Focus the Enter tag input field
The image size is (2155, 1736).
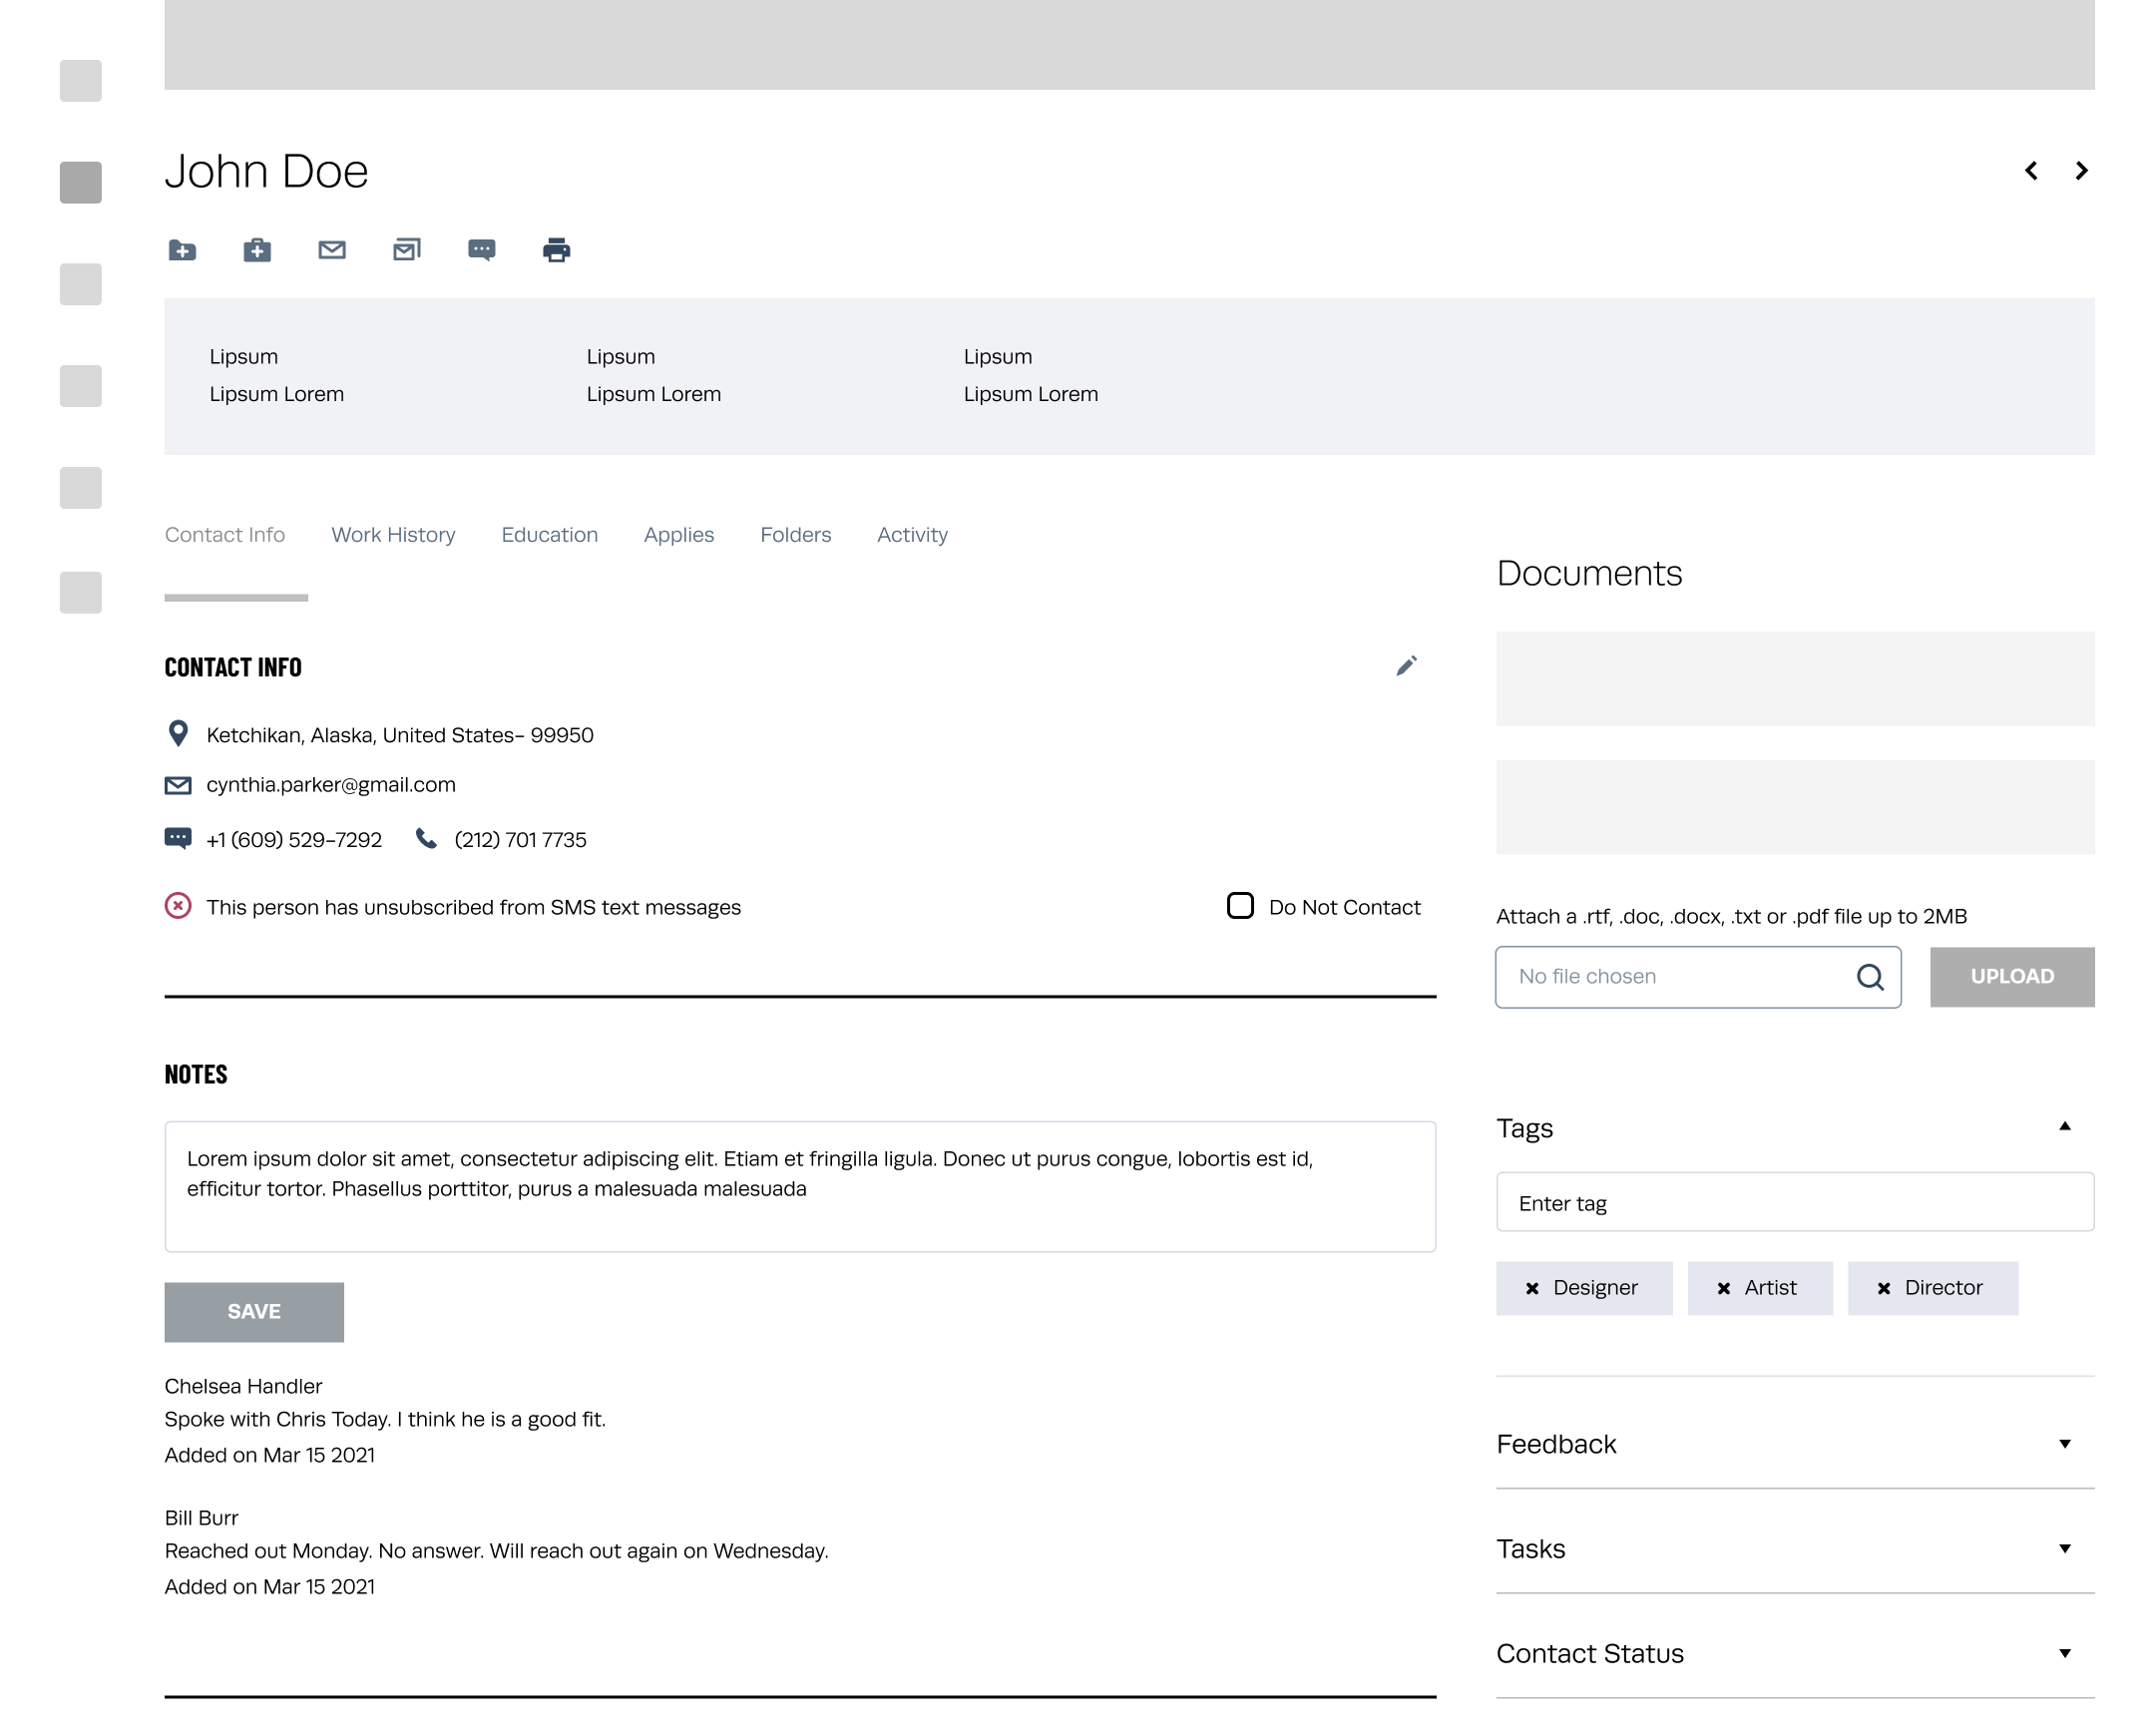[x=1794, y=1203]
